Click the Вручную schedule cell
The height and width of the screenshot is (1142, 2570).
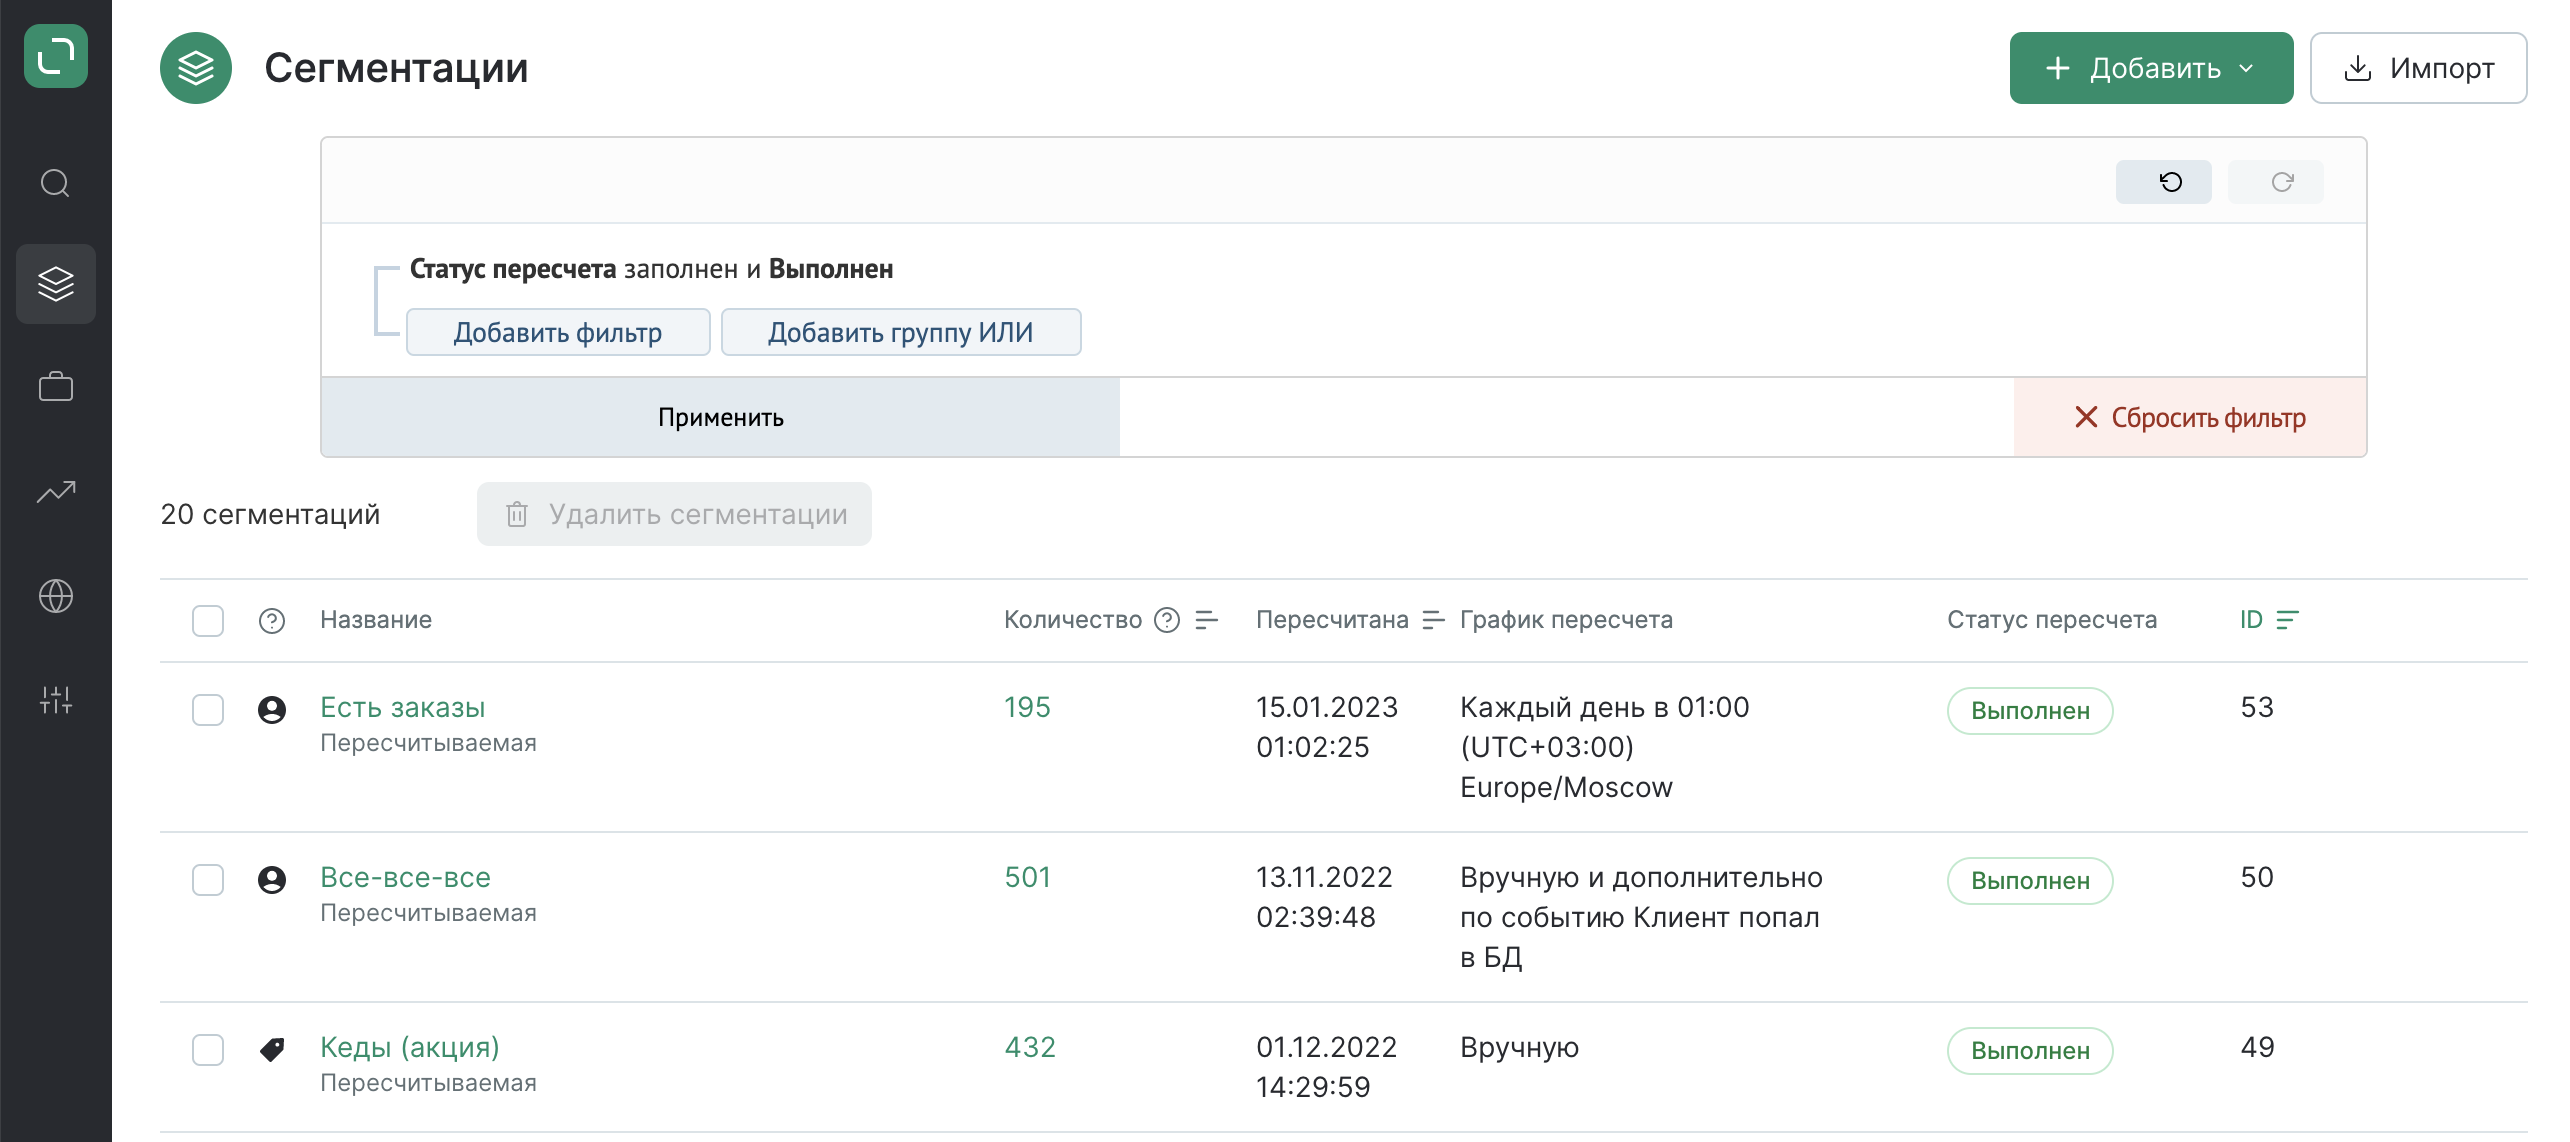(x=1520, y=1047)
